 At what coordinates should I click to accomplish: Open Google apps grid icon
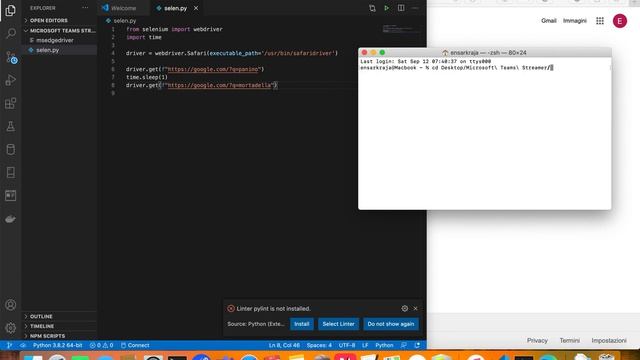pyautogui.click(x=600, y=21)
